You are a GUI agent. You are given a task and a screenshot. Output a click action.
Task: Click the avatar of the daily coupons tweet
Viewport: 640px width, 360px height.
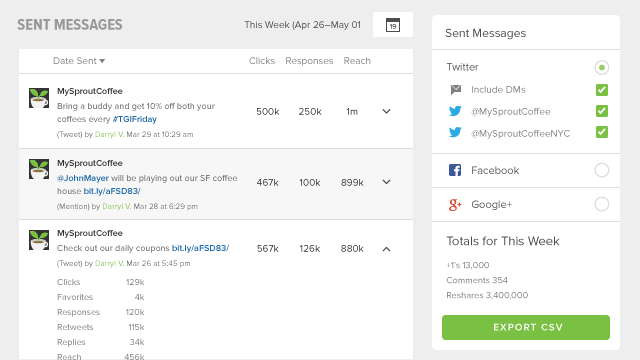(x=39, y=240)
